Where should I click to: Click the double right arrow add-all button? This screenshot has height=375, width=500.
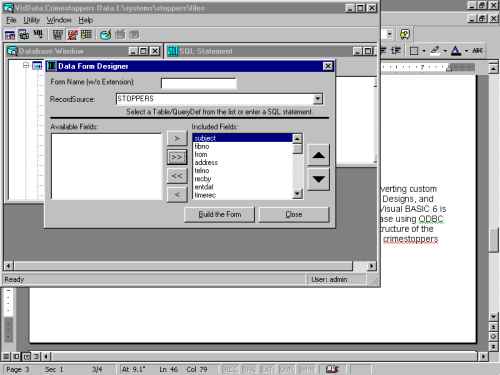(177, 157)
